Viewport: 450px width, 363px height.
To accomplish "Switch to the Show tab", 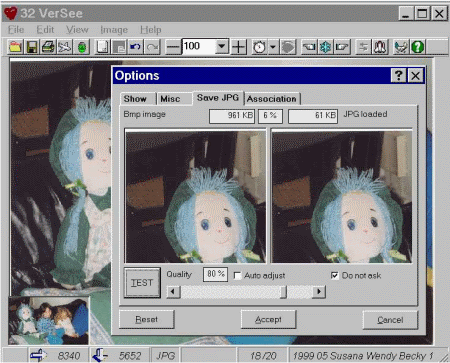I will coord(138,99).
